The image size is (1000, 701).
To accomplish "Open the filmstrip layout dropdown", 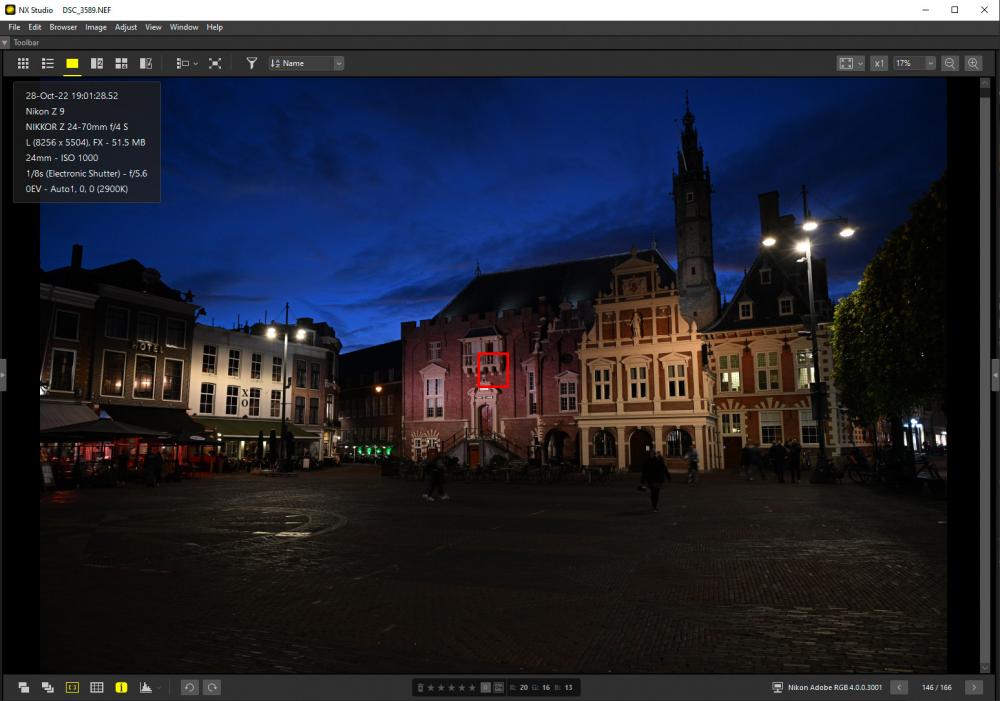I will (187, 63).
